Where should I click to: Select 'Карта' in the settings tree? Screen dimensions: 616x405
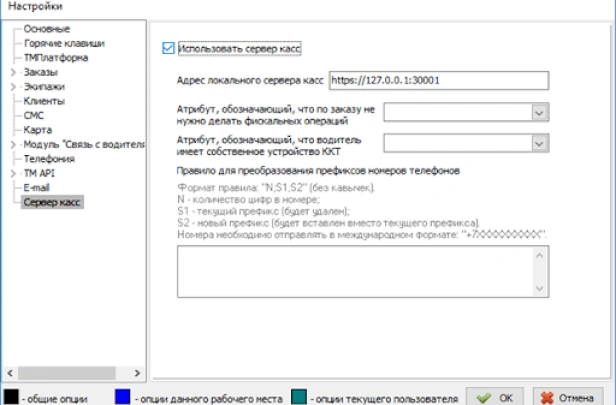38,130
